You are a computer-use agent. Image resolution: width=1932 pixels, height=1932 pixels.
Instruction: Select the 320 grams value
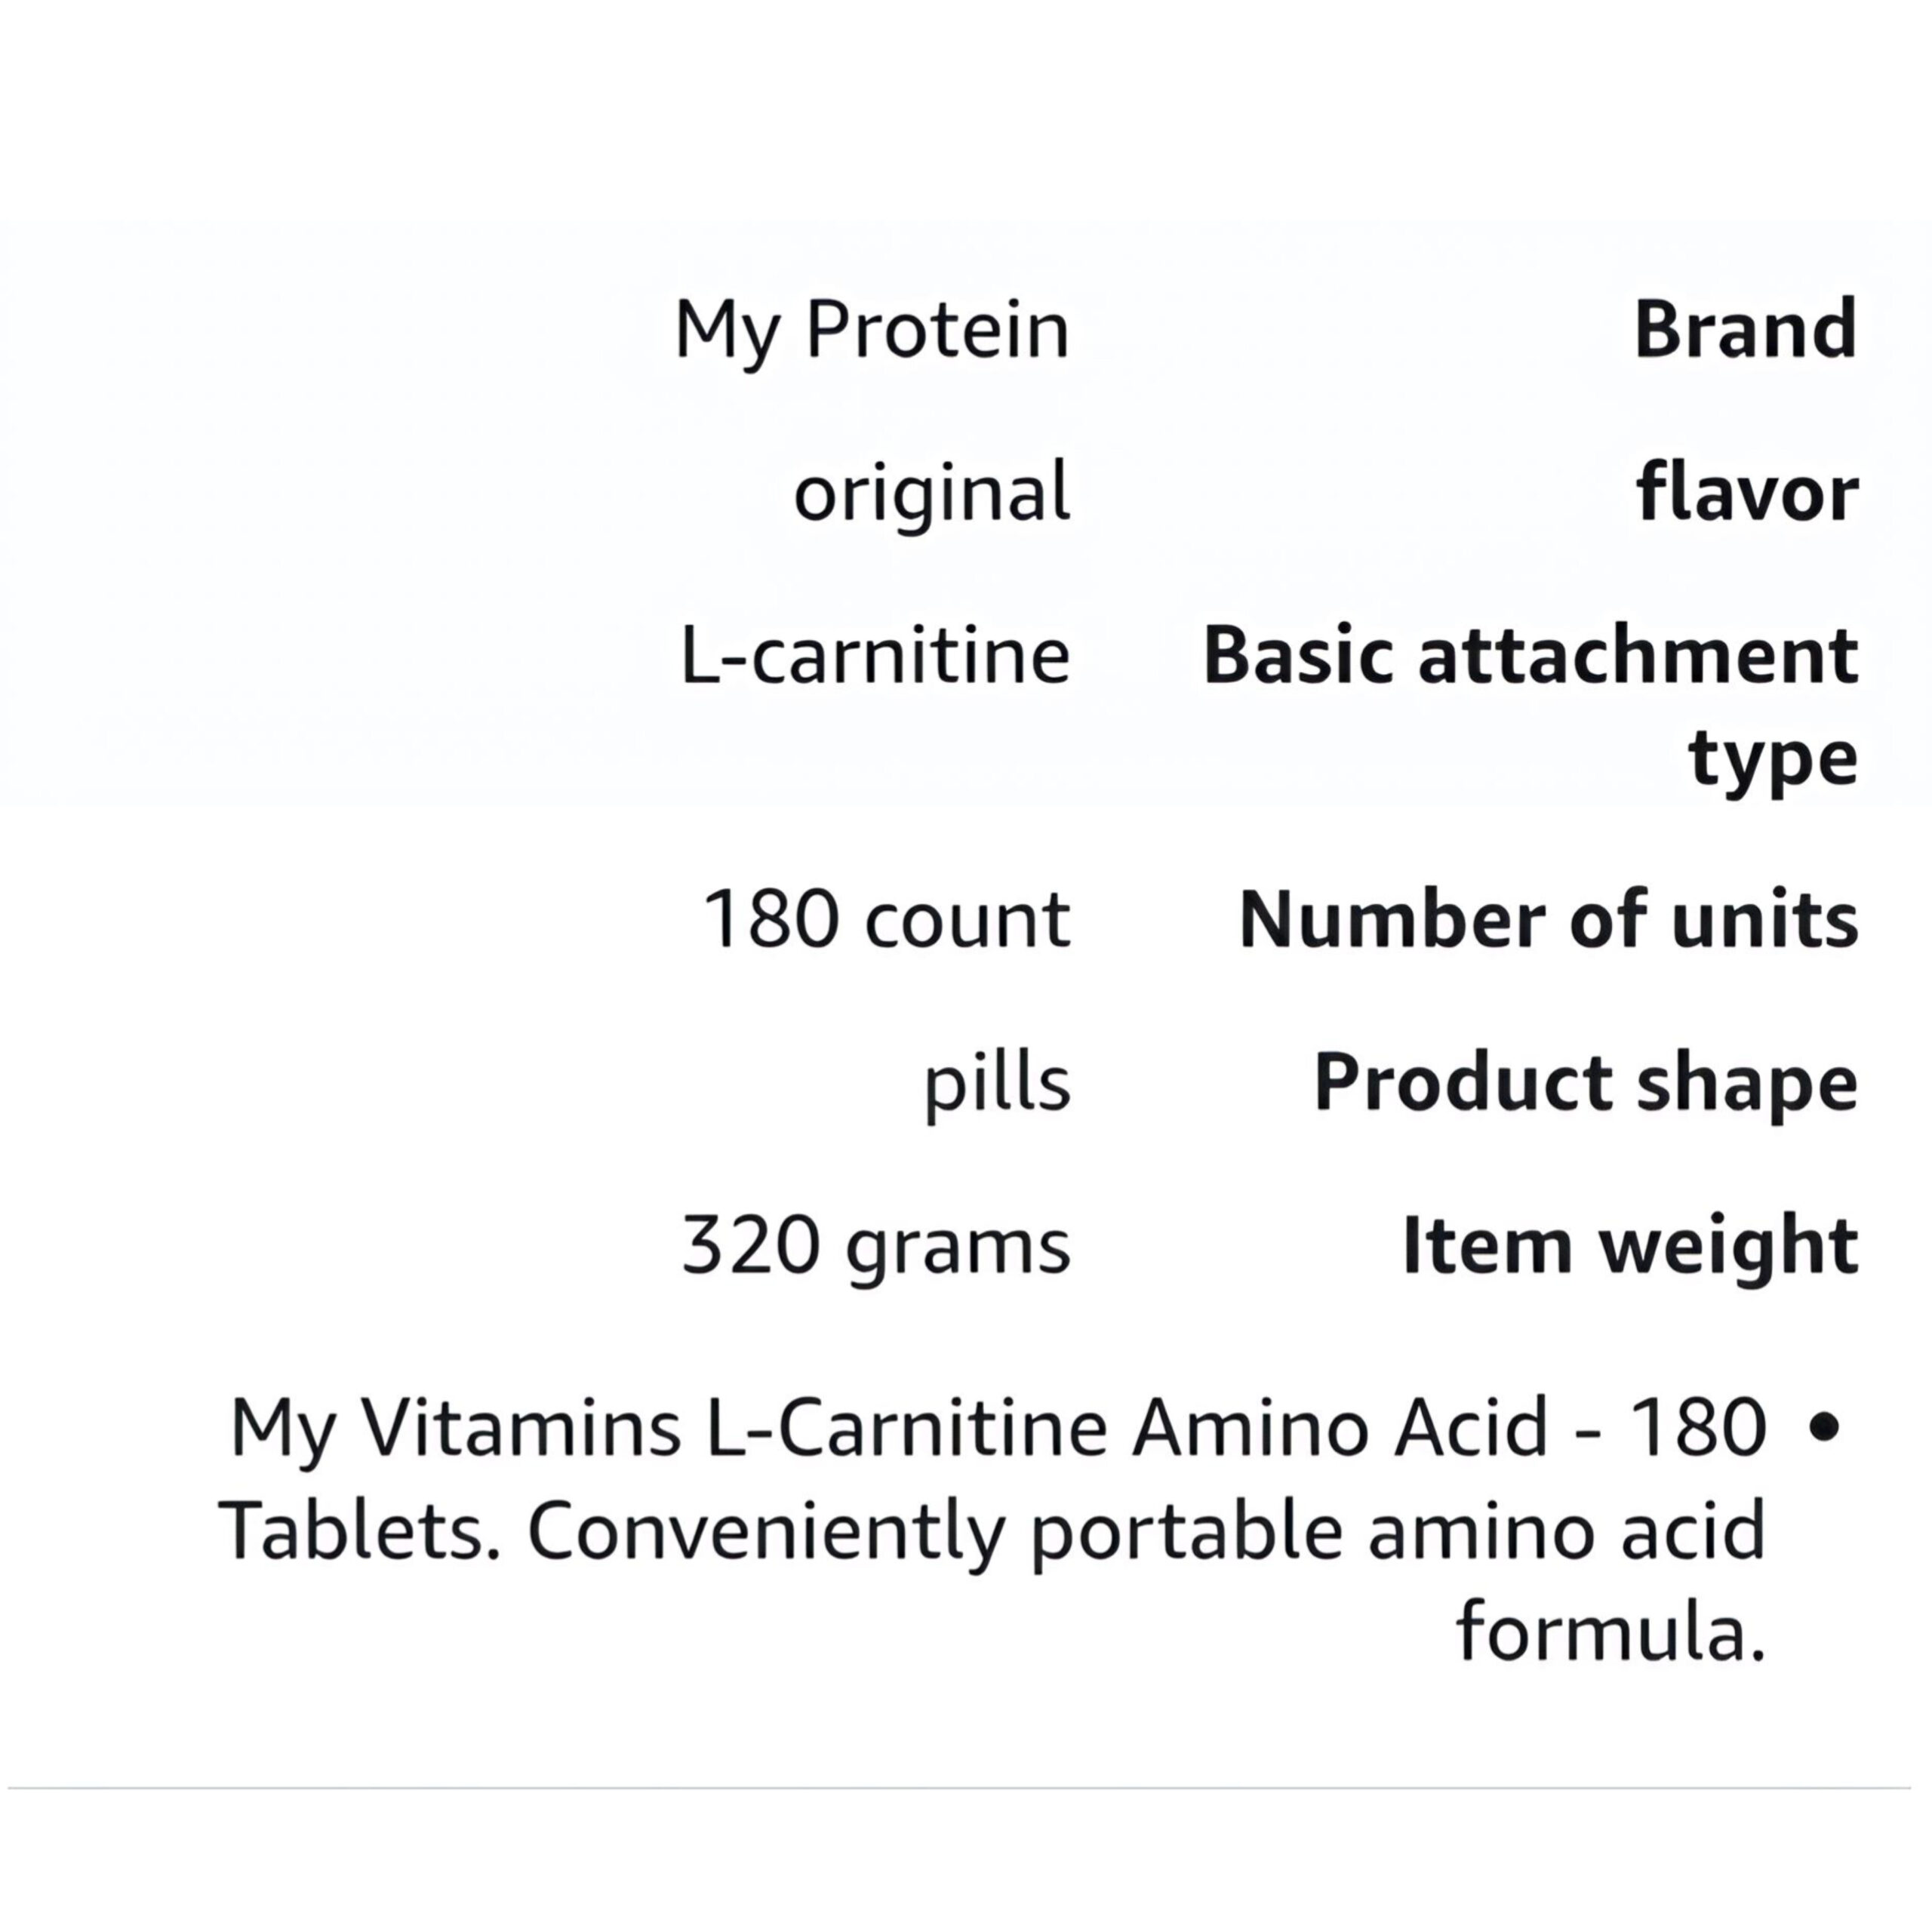point(876,1247)
